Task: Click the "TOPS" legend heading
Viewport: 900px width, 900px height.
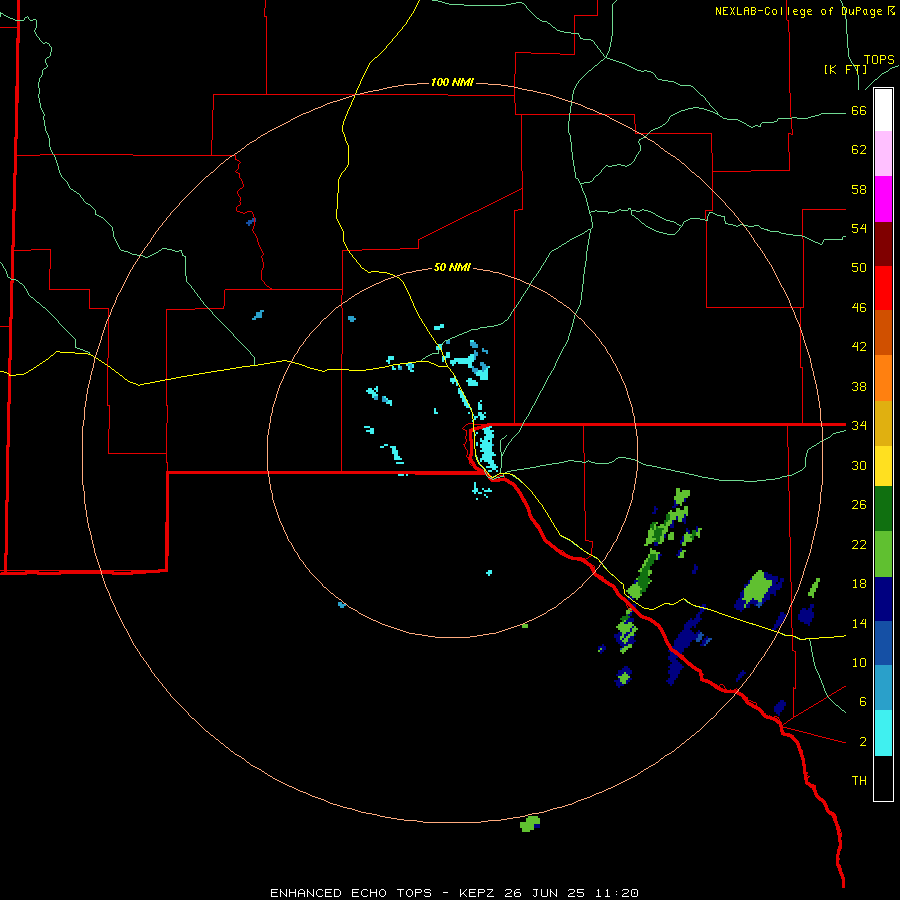Action: pyautogui.click(x=879, y=59)
